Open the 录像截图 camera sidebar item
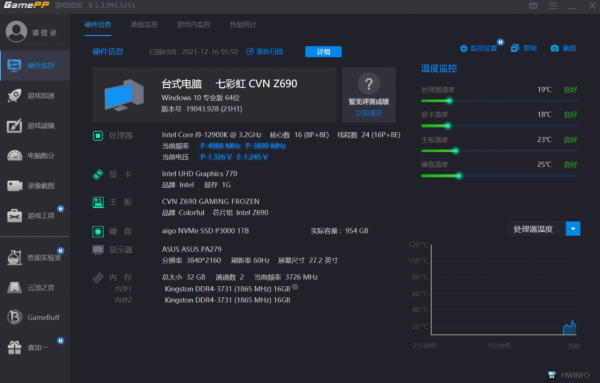Viewport: 600px width, 383px height. (35, 186)
